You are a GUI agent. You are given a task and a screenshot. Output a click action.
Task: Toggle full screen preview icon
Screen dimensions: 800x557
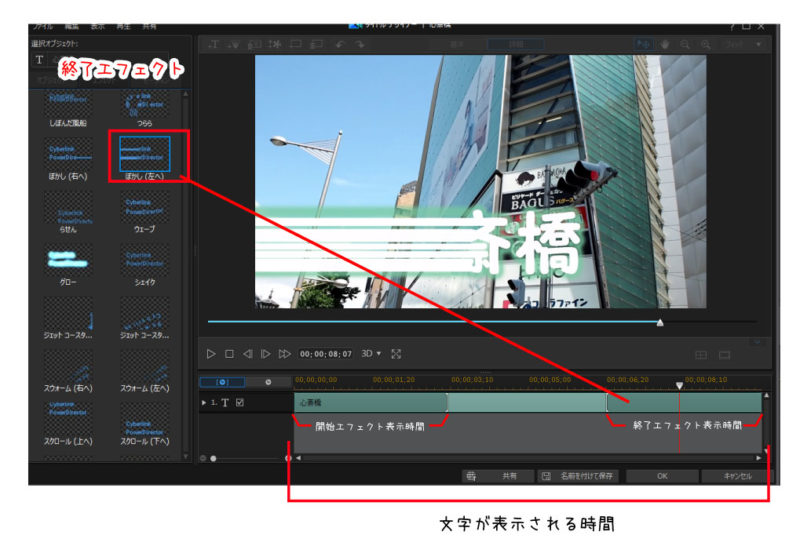tap(397, 354)
